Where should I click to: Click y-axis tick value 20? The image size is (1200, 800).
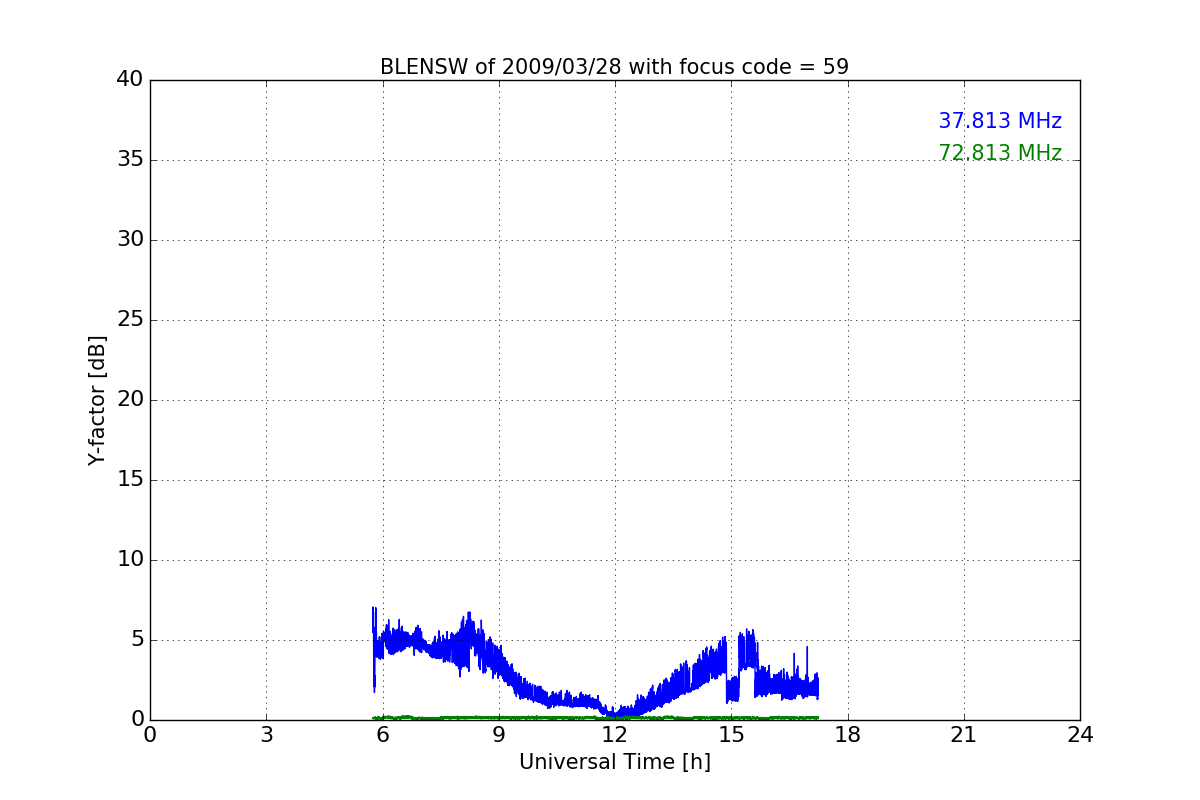pyautogui.click(x=130, y=400)
